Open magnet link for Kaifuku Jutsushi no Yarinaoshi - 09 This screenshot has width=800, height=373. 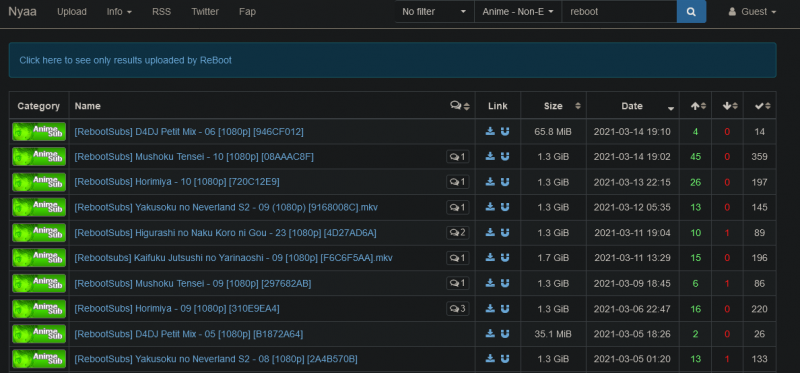point(505,258)
